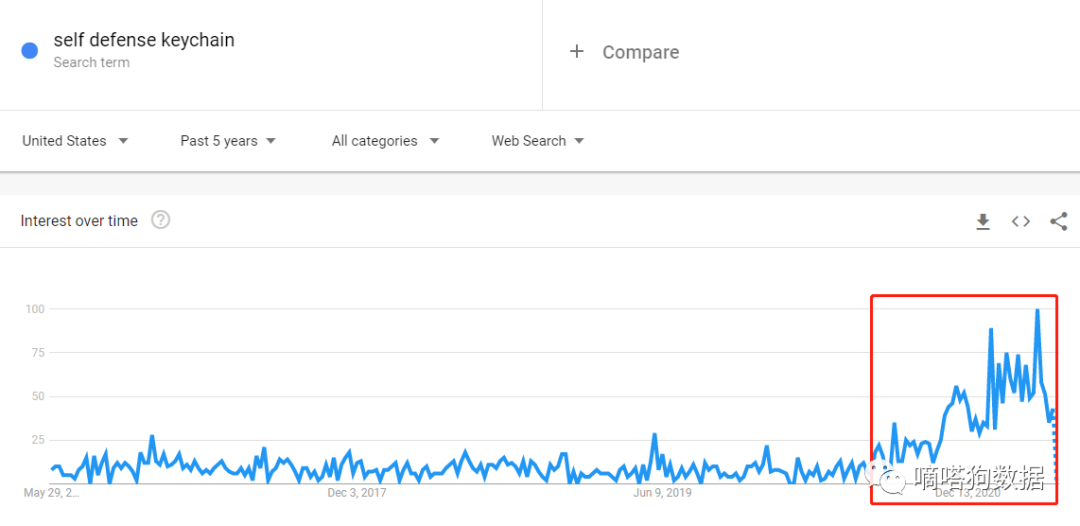
Task: Open the Interest over time help icon
Action: click(x=160, y=220)
